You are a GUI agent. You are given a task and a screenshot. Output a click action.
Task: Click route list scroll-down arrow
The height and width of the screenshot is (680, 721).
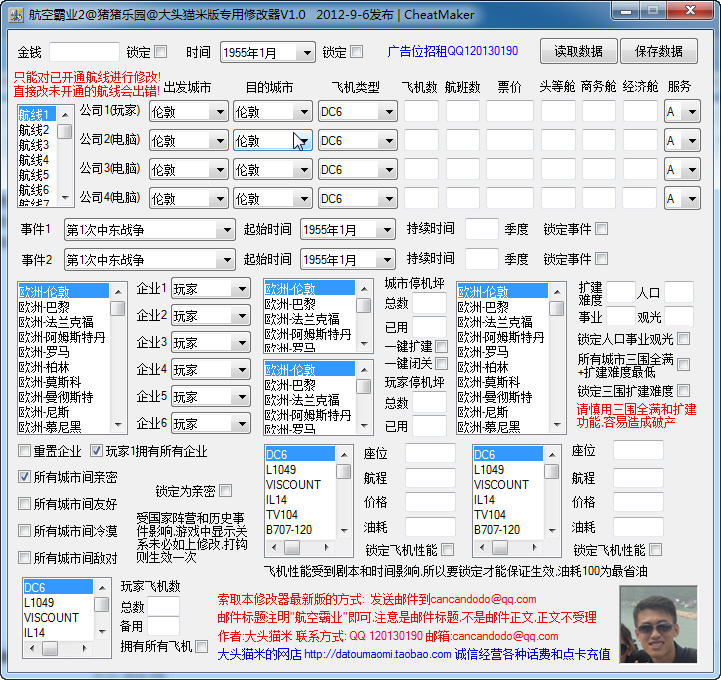pyautogui.click(x=65, y=198)
